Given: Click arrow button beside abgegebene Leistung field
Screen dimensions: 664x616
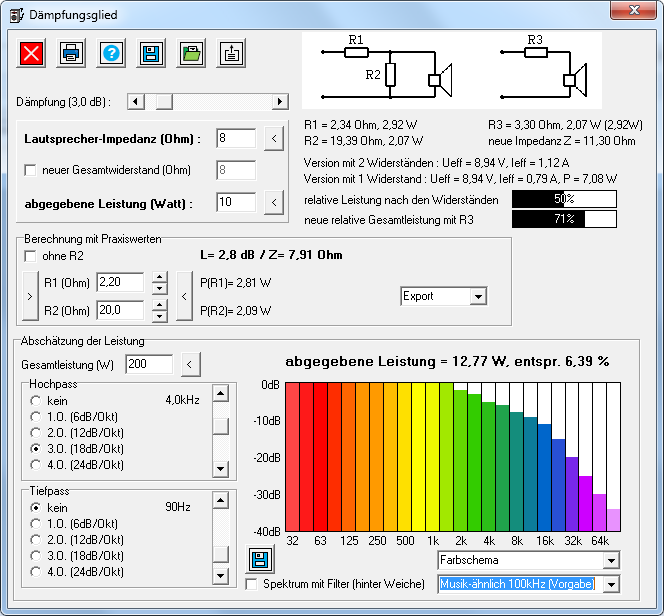Looking at the screenshot, I should click(274, 203).
